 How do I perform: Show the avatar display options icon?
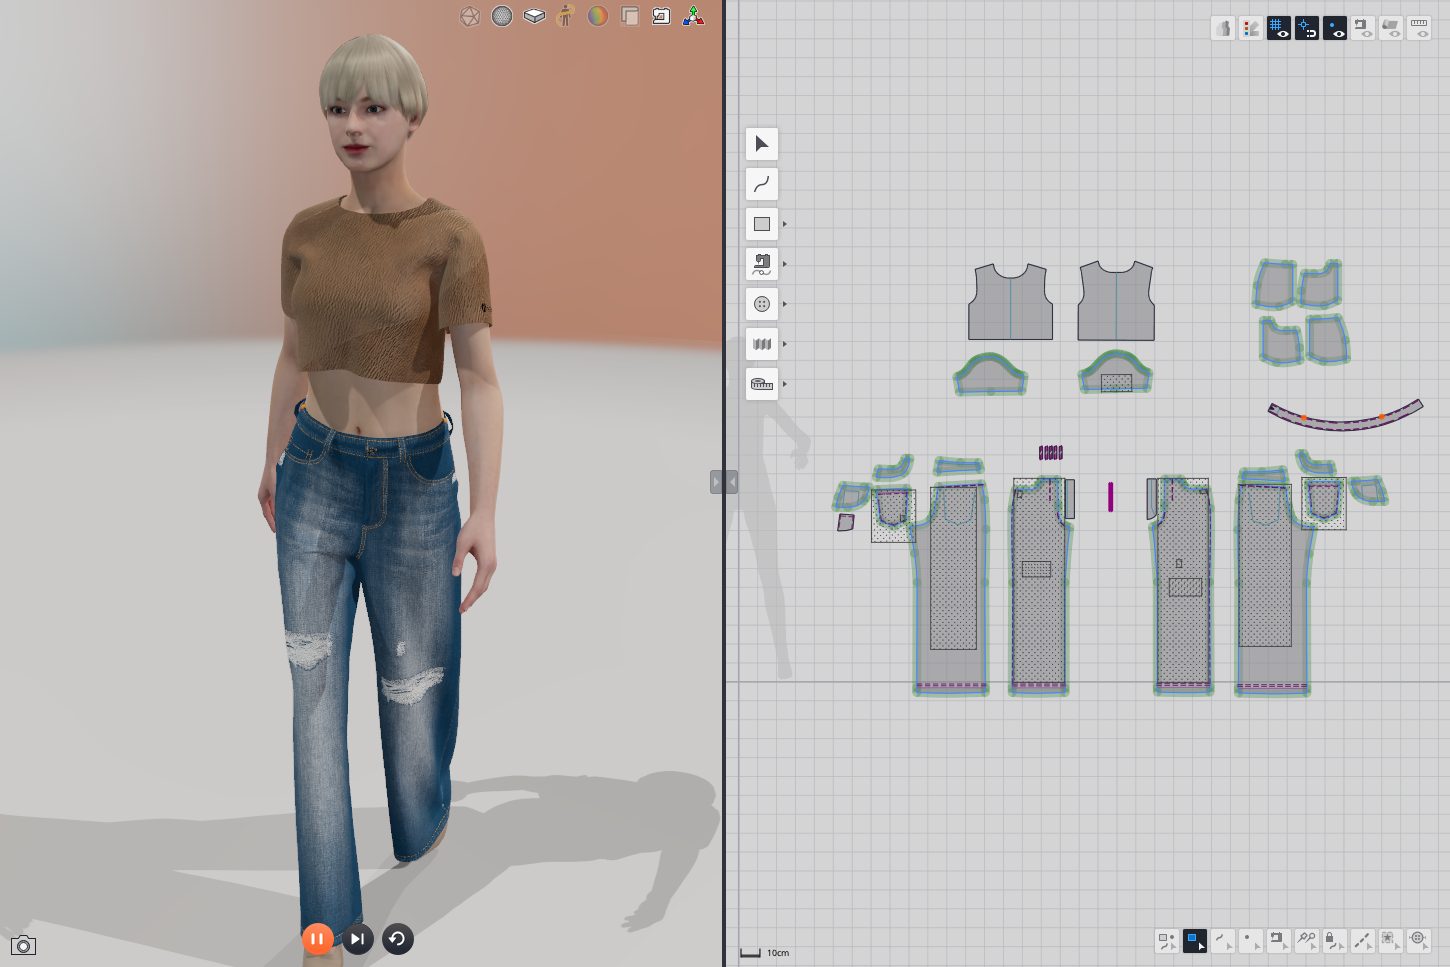tap(565, 15)
